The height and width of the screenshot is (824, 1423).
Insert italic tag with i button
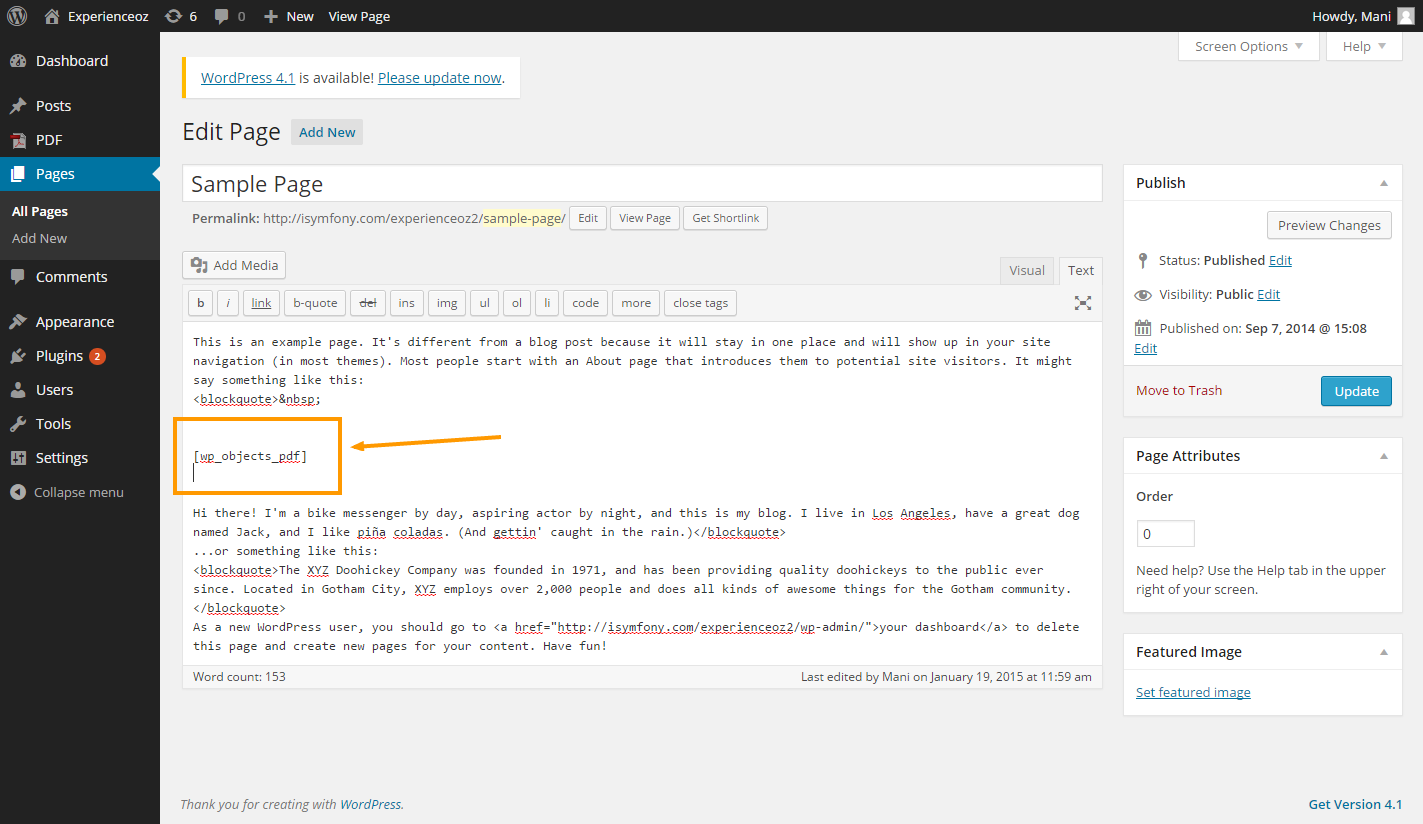(x=228, y=303)
